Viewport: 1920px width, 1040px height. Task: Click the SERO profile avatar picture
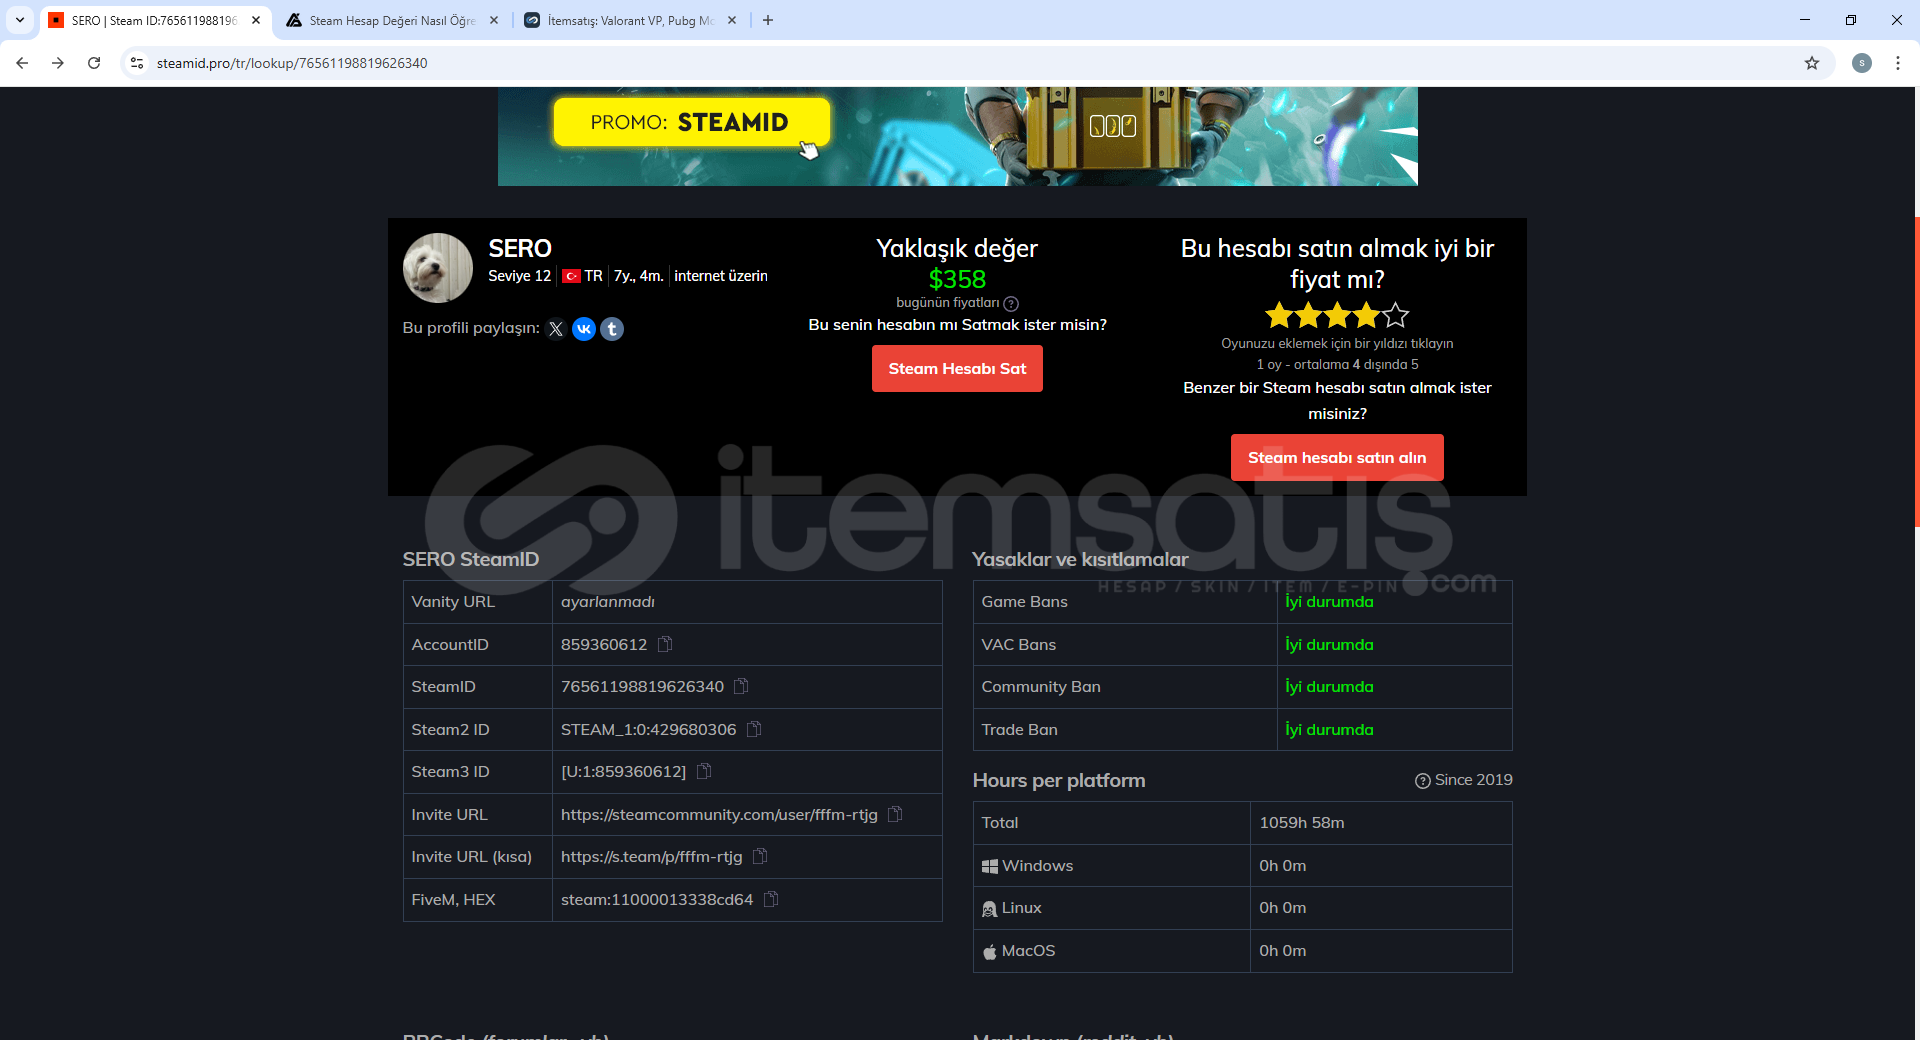(x=438, y=268)
